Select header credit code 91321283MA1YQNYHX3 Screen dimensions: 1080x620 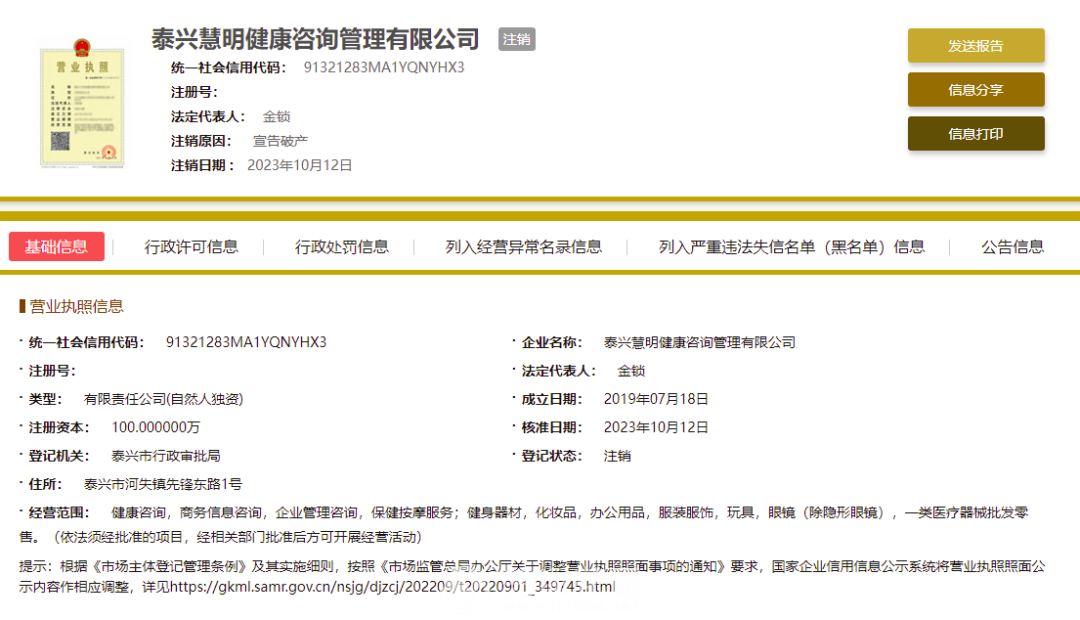[x=384, y=68]
